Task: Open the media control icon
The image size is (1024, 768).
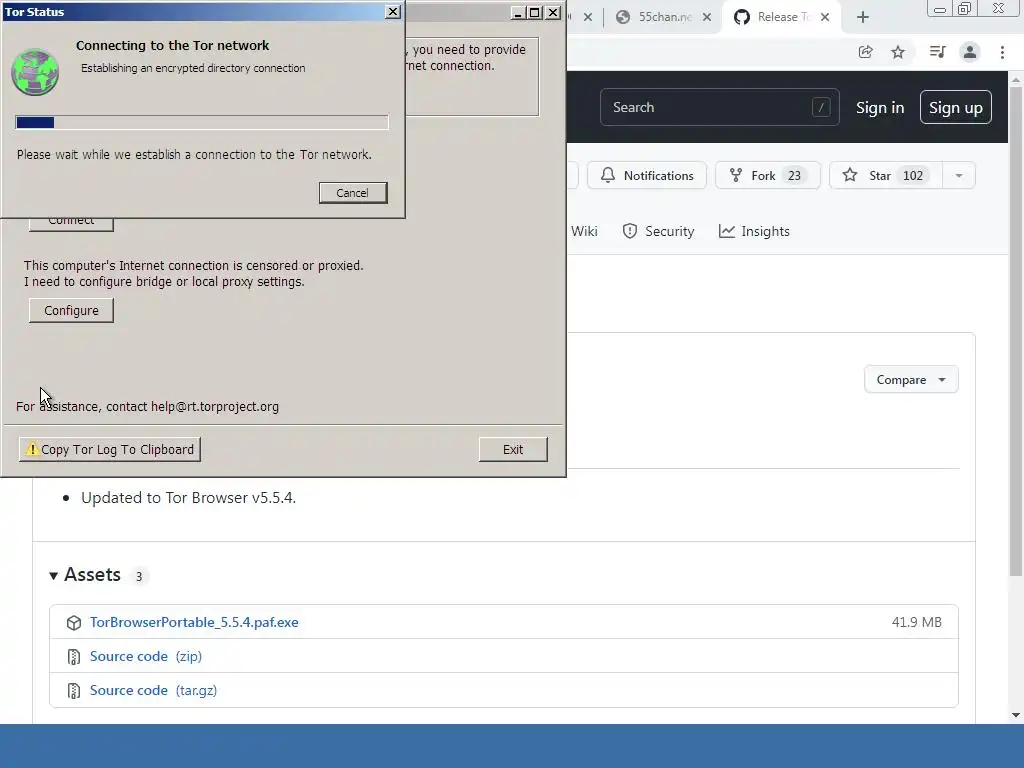Action: [x=937, y=52]
